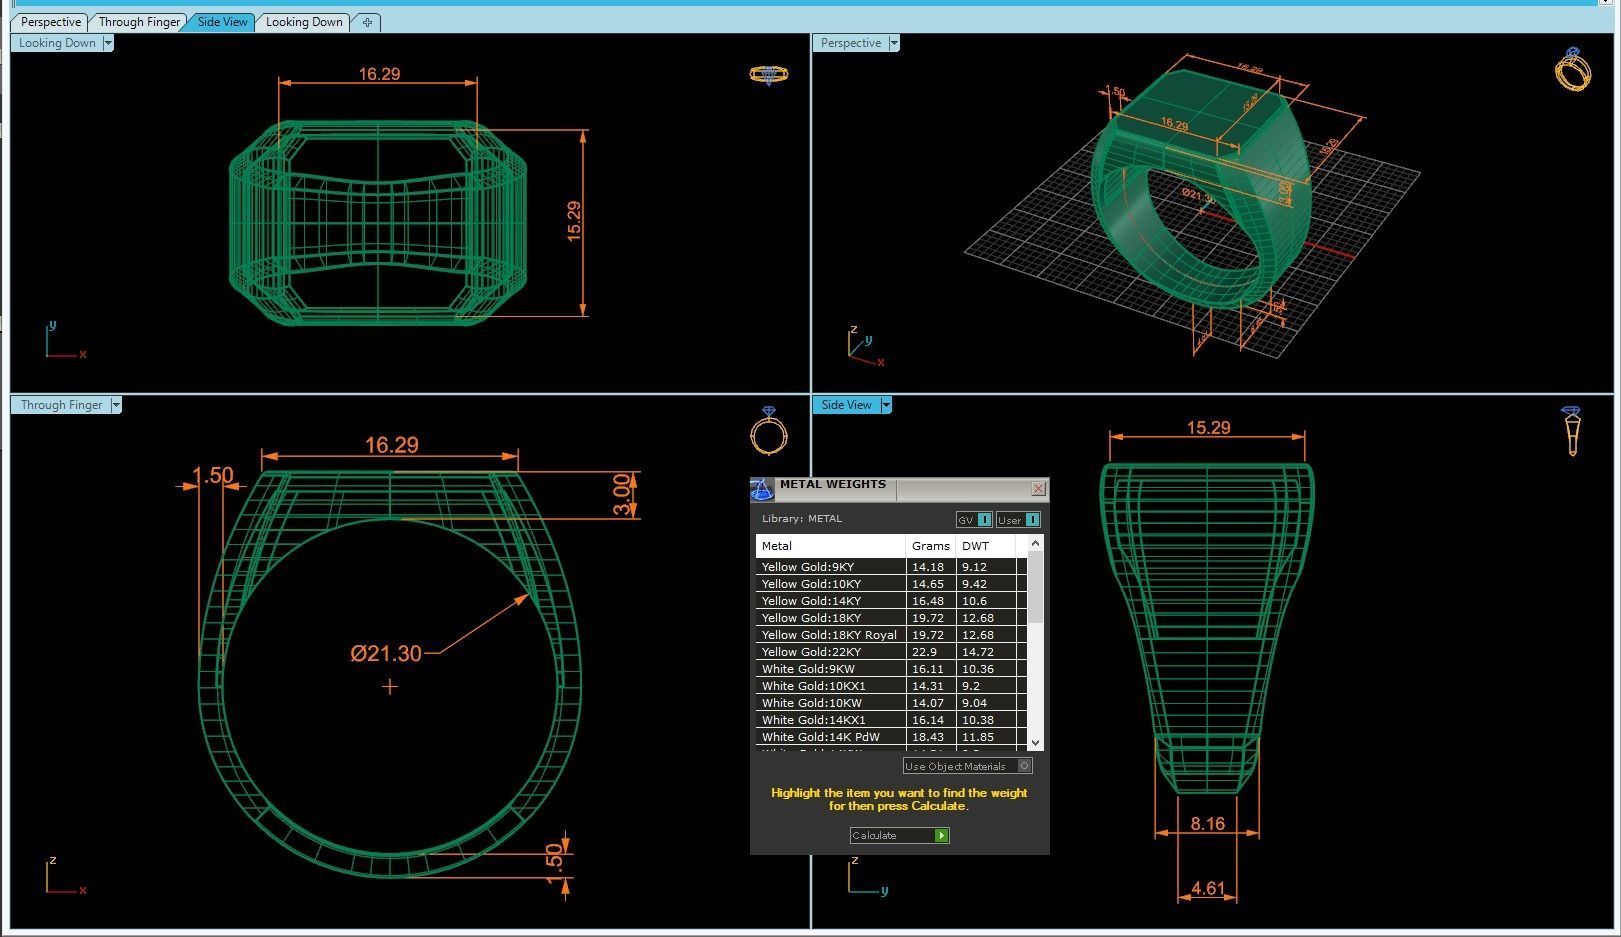
Task: Open the Looking Down viewport dropdown arrow
Action: (108, 43)
